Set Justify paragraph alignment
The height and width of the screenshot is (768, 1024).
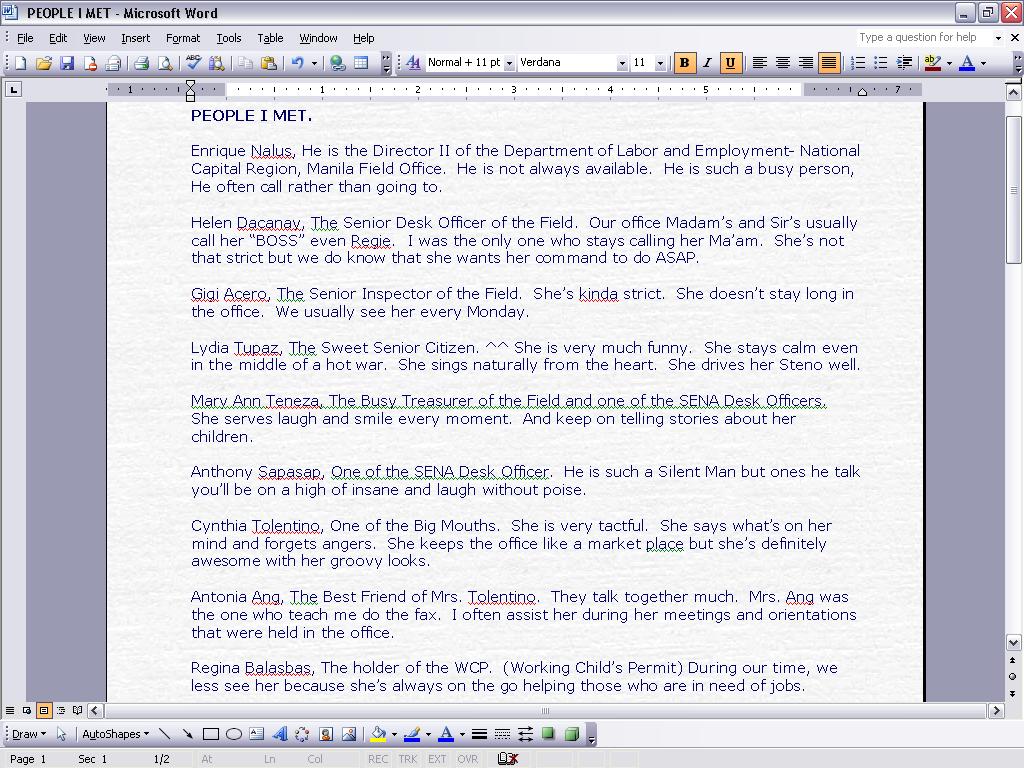pos(829,63)
